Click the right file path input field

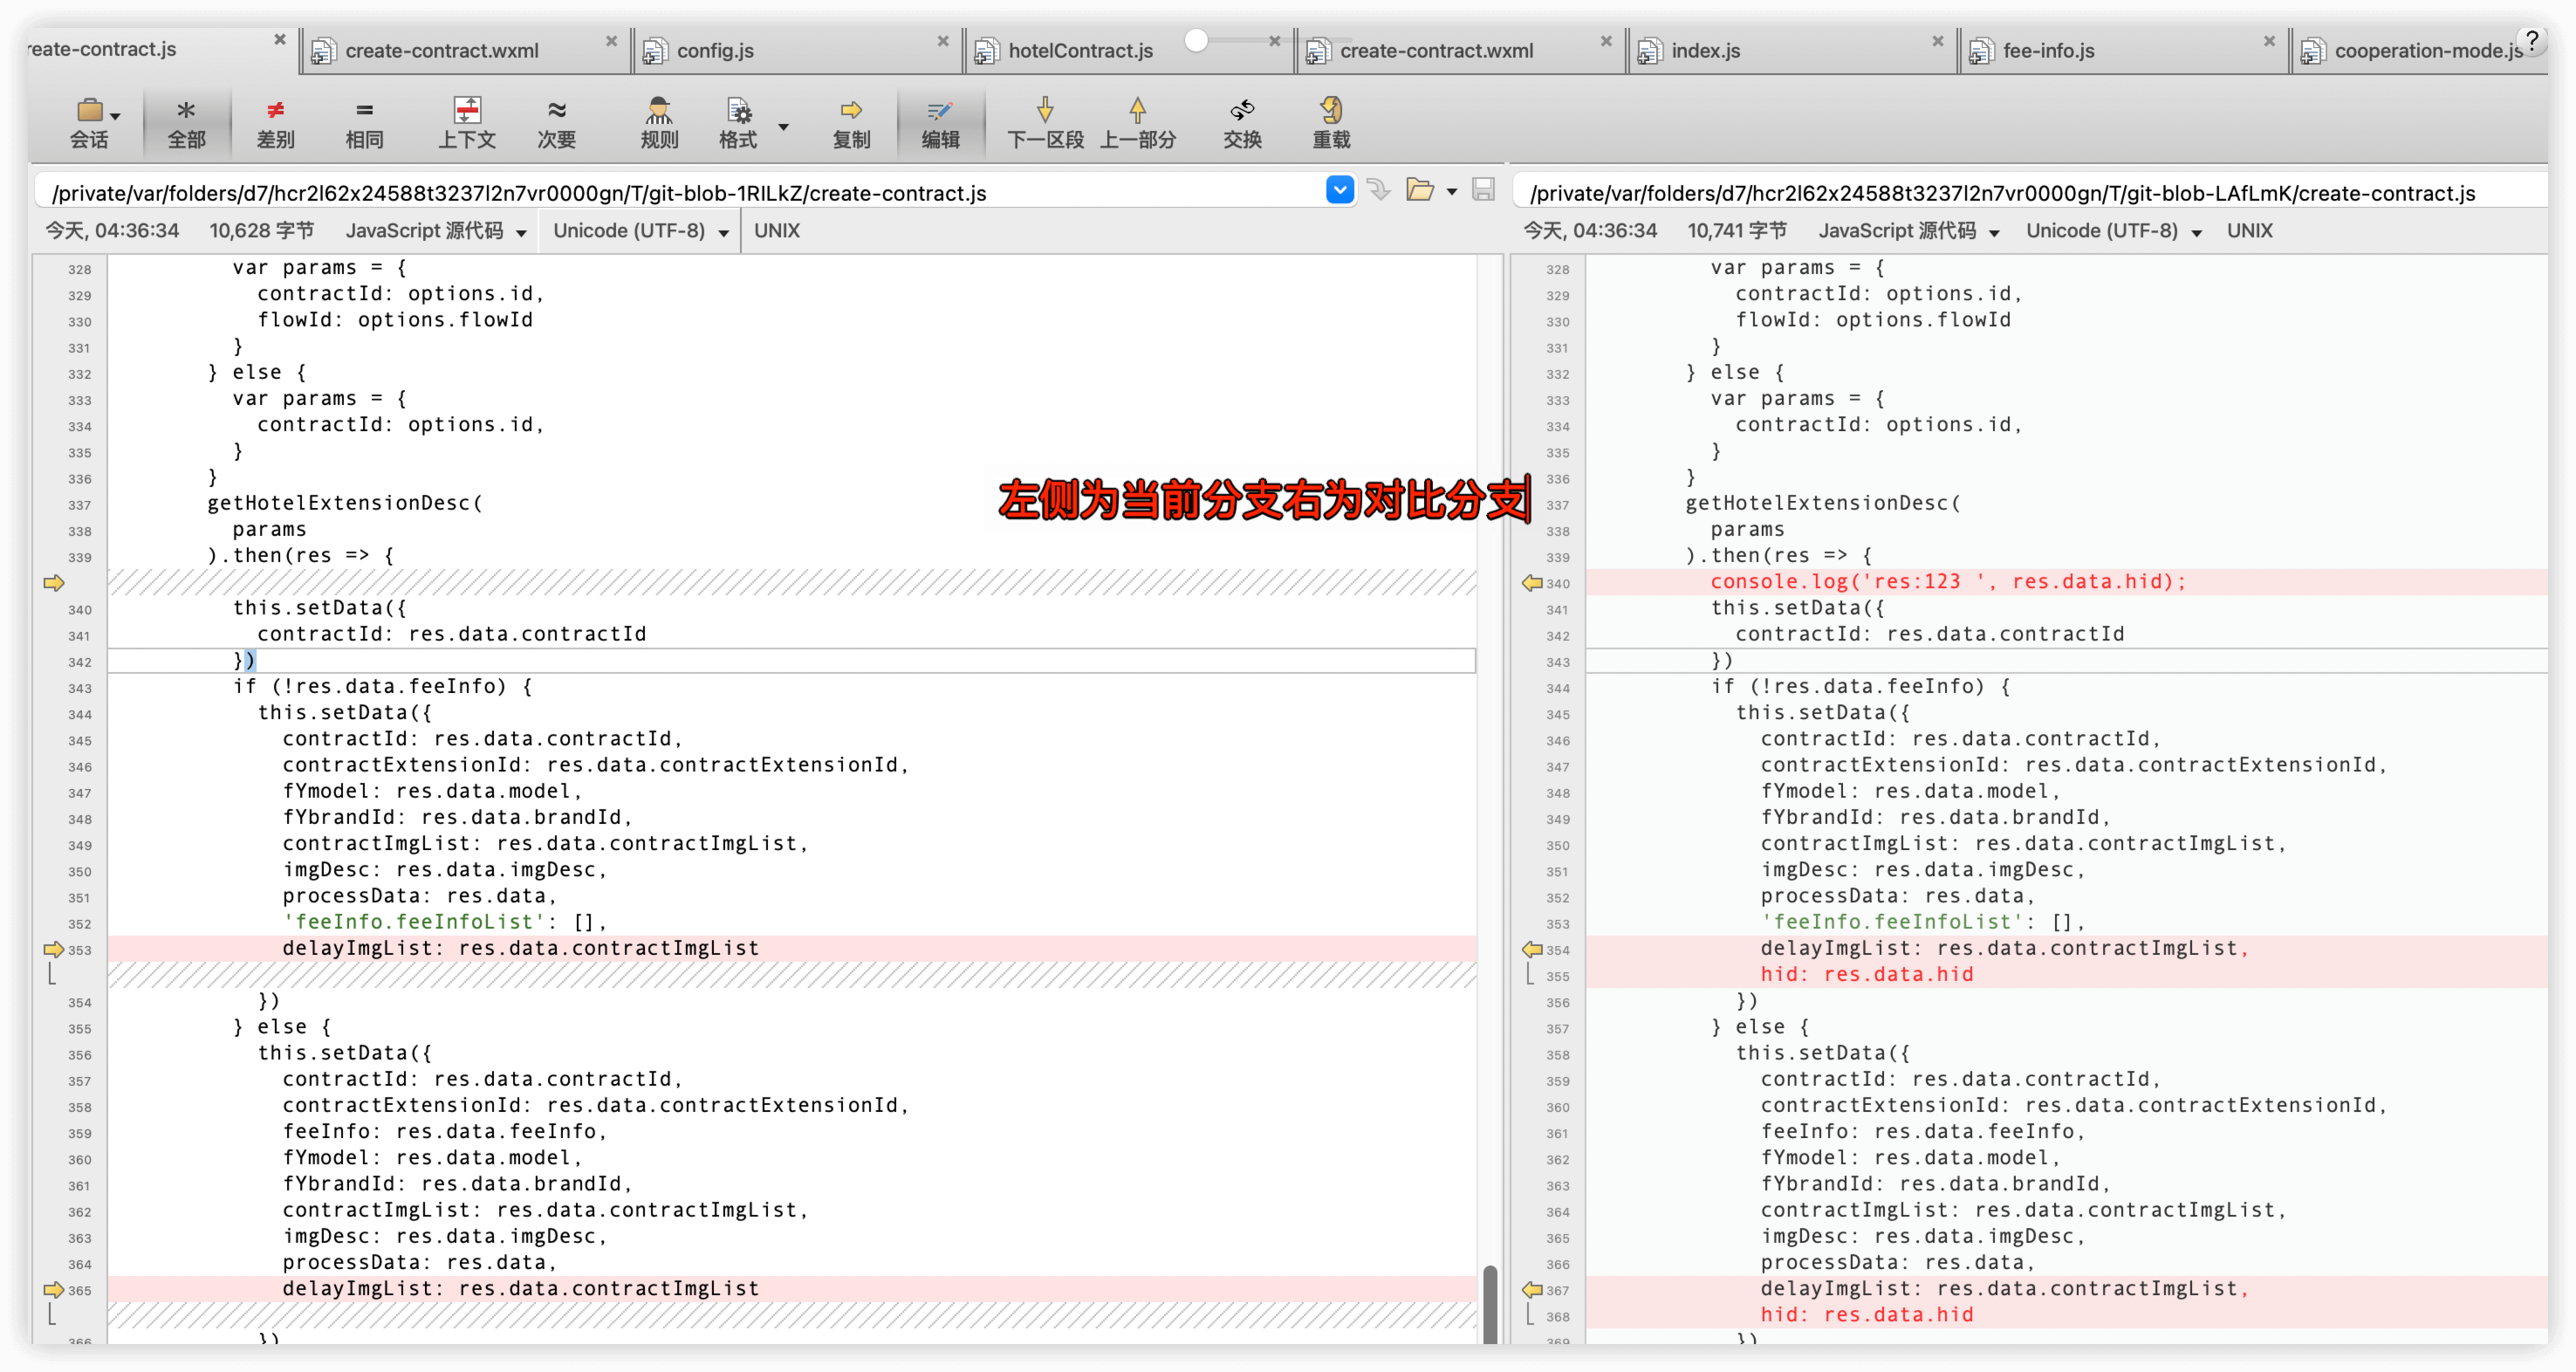[2030, 192]
